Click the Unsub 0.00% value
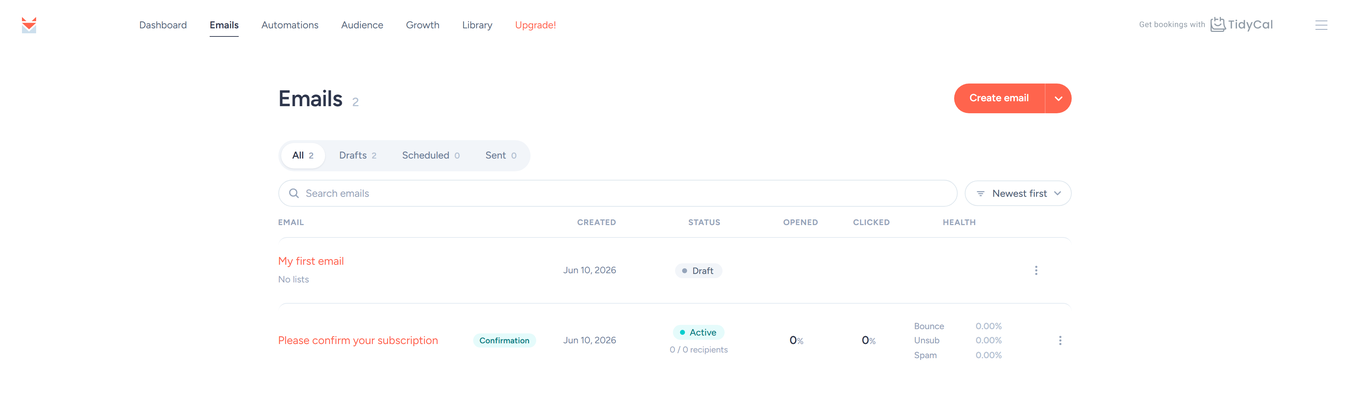The height and width of the screenshot is (407, 1360). tap(989, 341)
